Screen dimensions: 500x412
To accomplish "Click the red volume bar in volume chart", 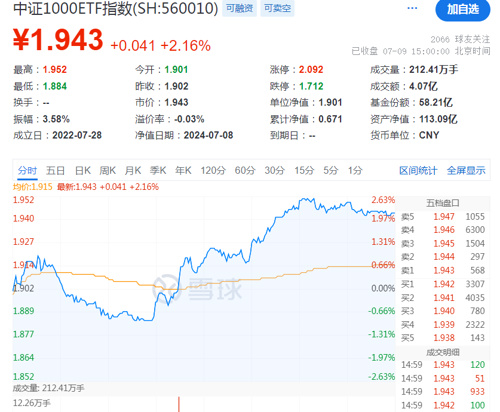I will [x=179, y=404].
